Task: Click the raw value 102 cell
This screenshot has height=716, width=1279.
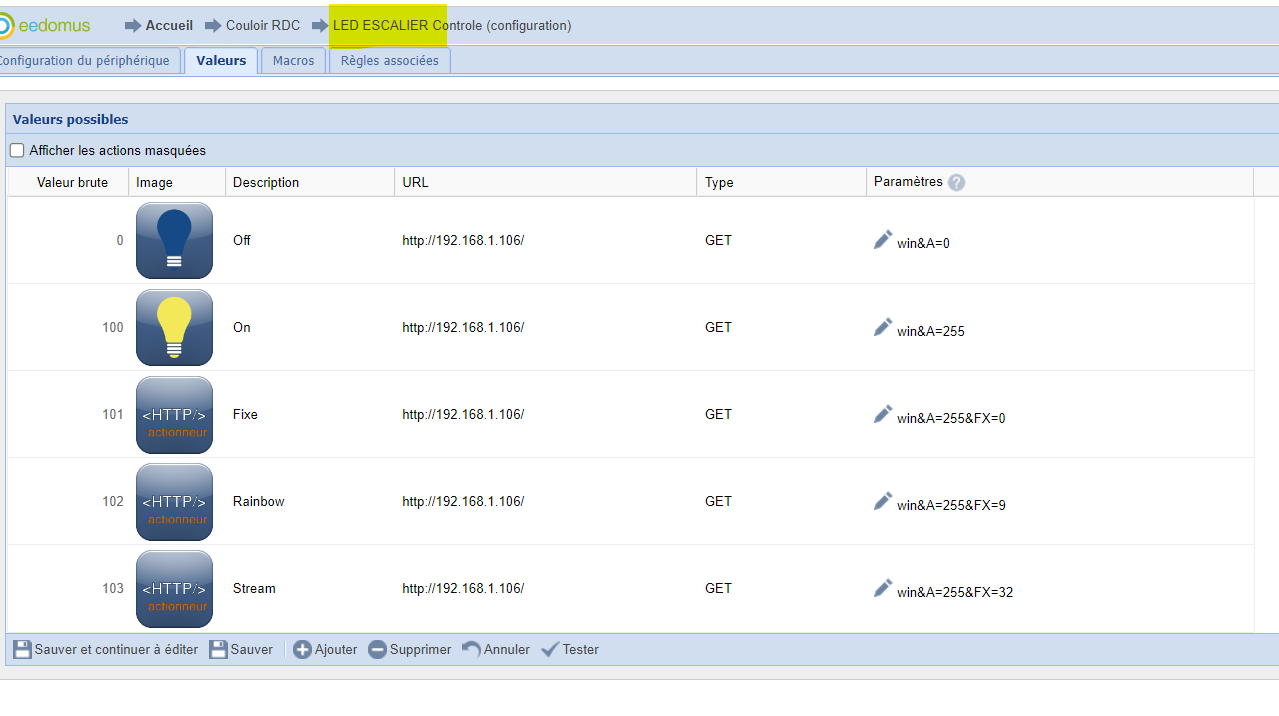Action: click(x=68, y=501)
